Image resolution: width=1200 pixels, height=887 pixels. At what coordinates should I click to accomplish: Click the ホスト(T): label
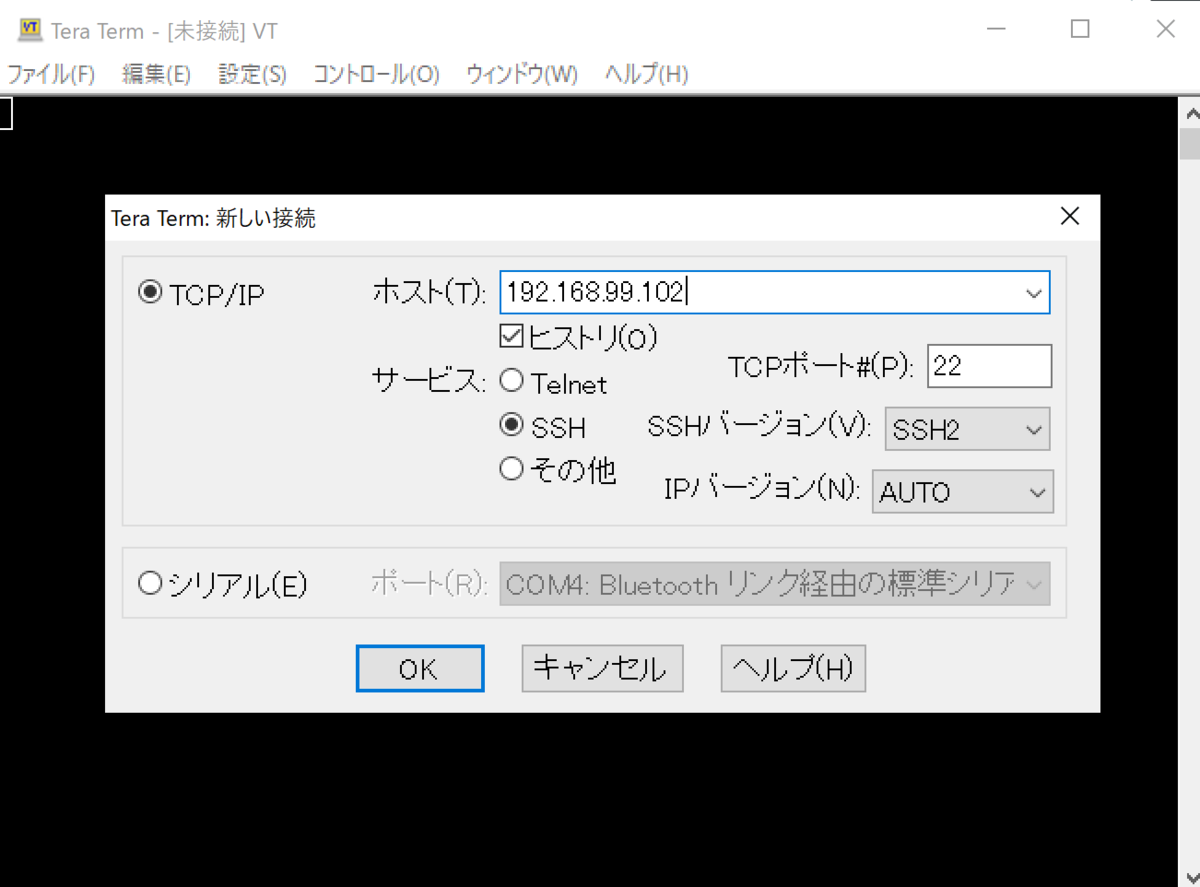[429, 293]
